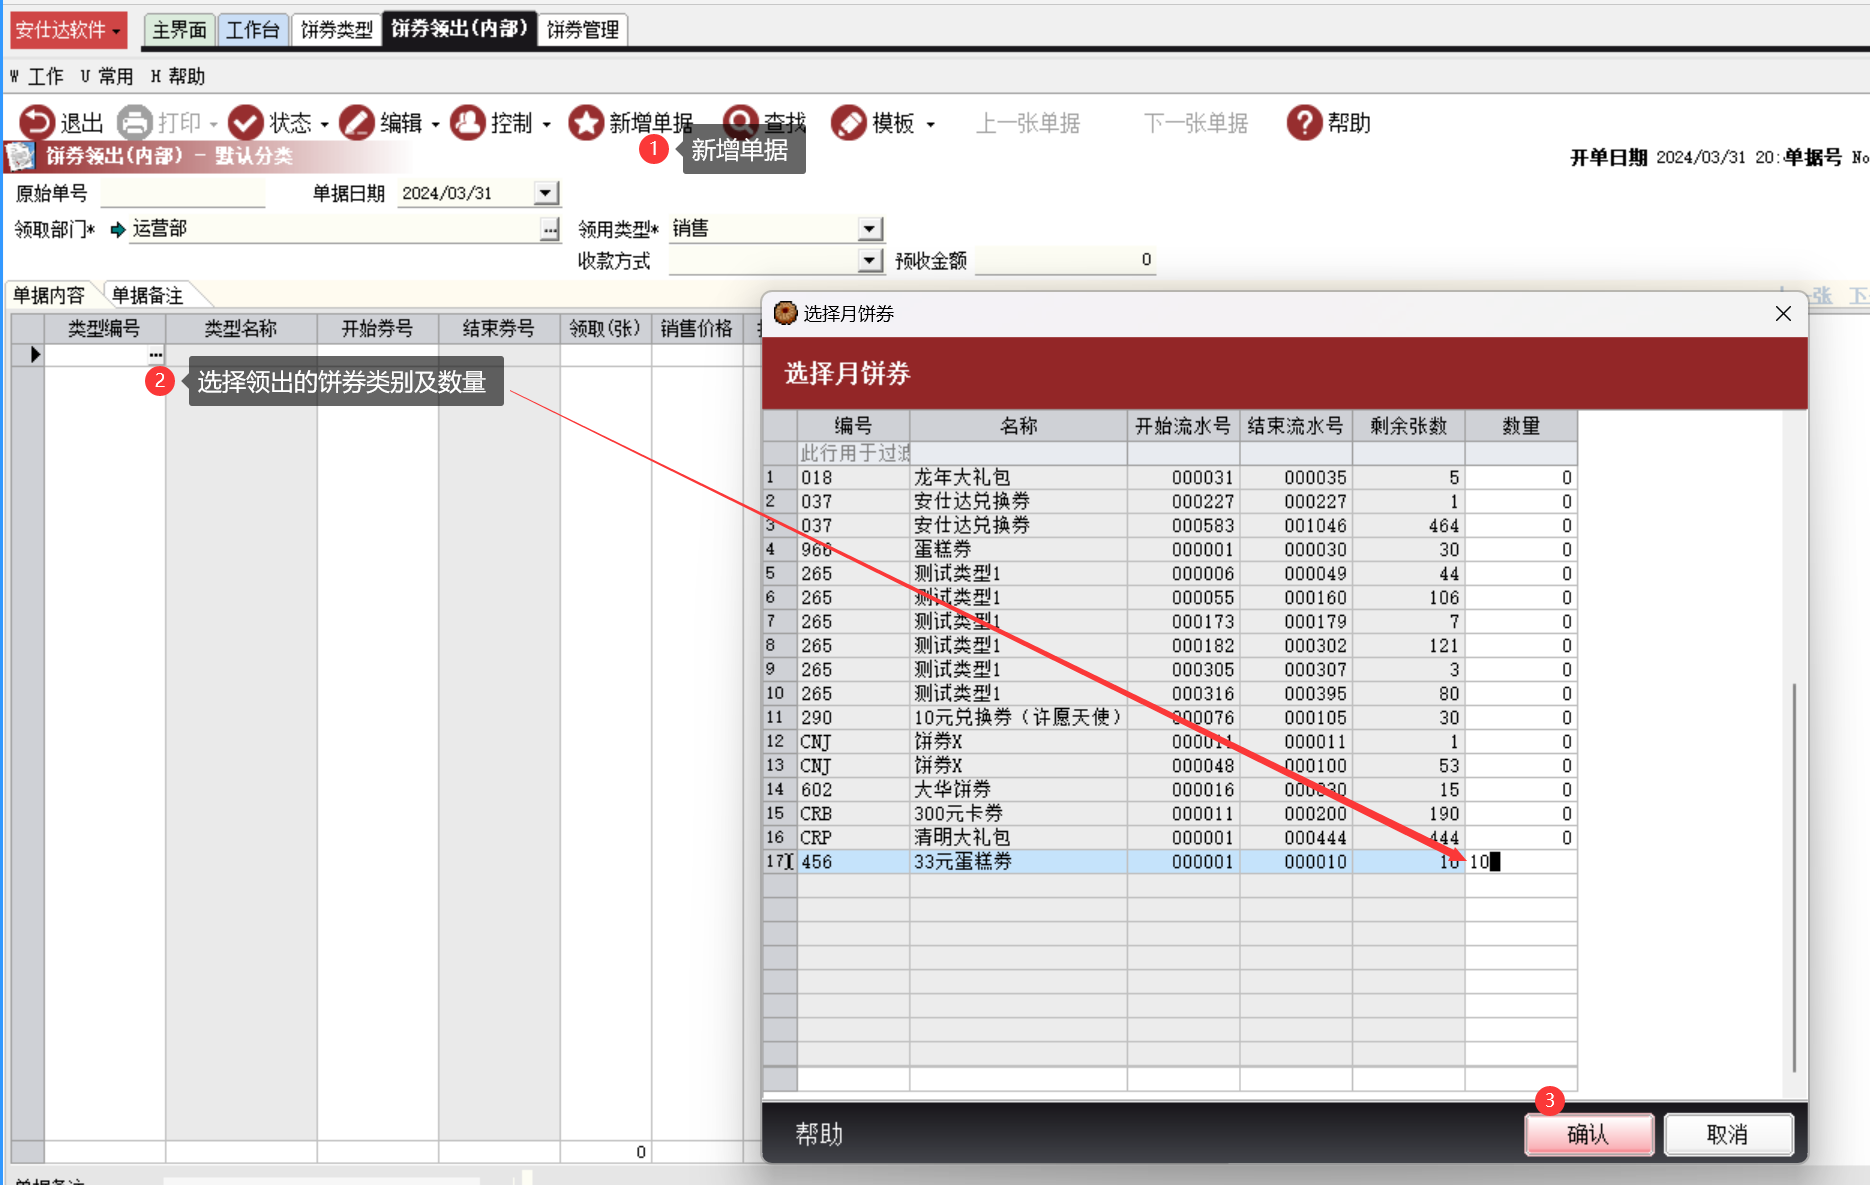
Task: Open the 帮助 menu in menu bar
Action: point(178,76)
